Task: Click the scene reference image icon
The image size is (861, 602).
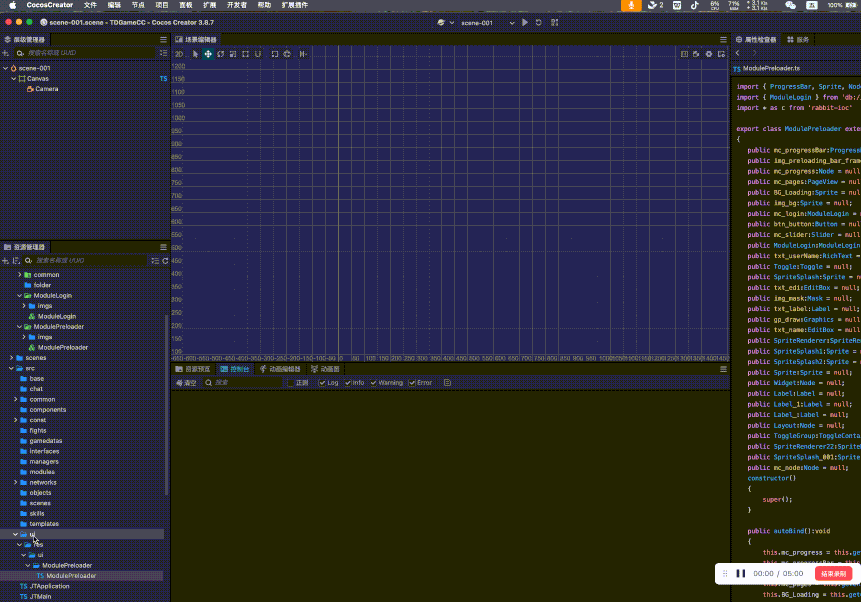Action: (684, 54)
